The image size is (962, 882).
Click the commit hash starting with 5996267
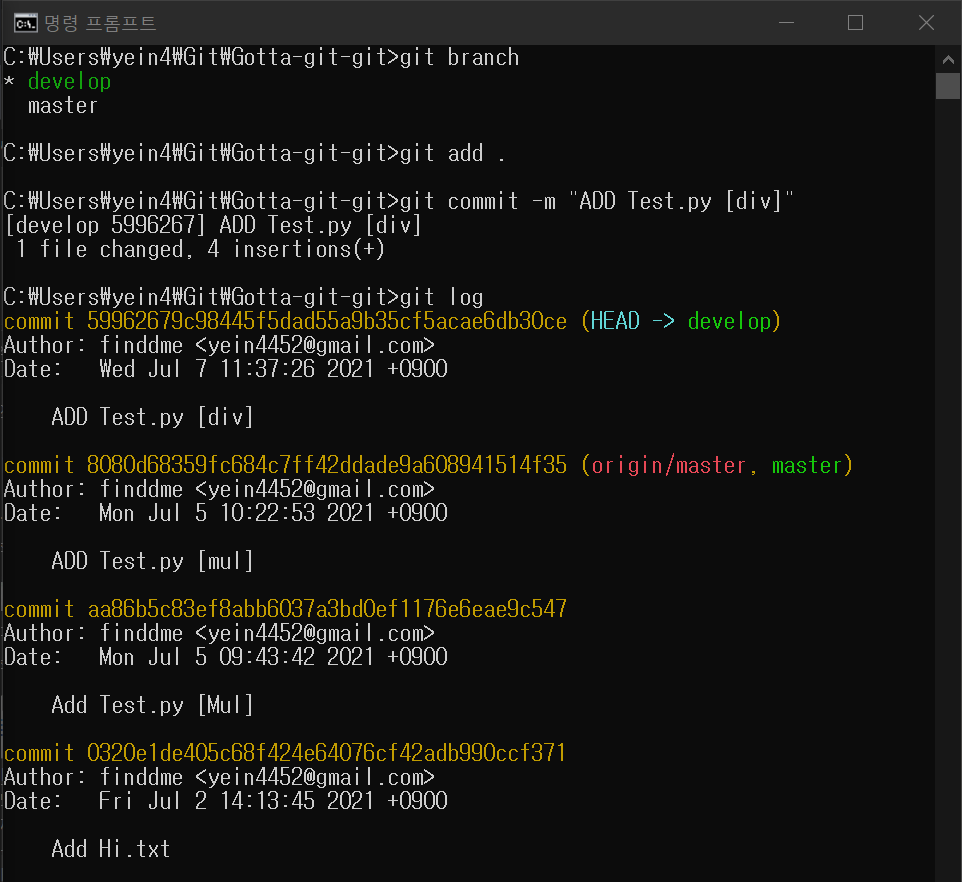point(326,321)
